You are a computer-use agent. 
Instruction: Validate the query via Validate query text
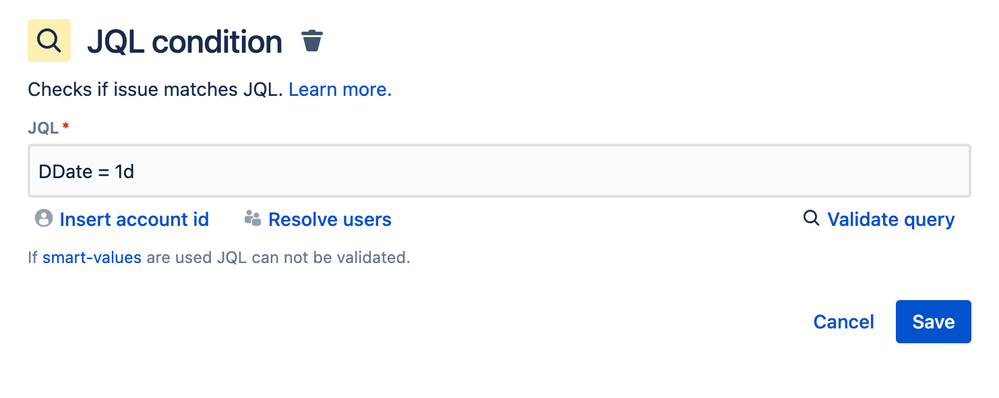coord(891,220)
